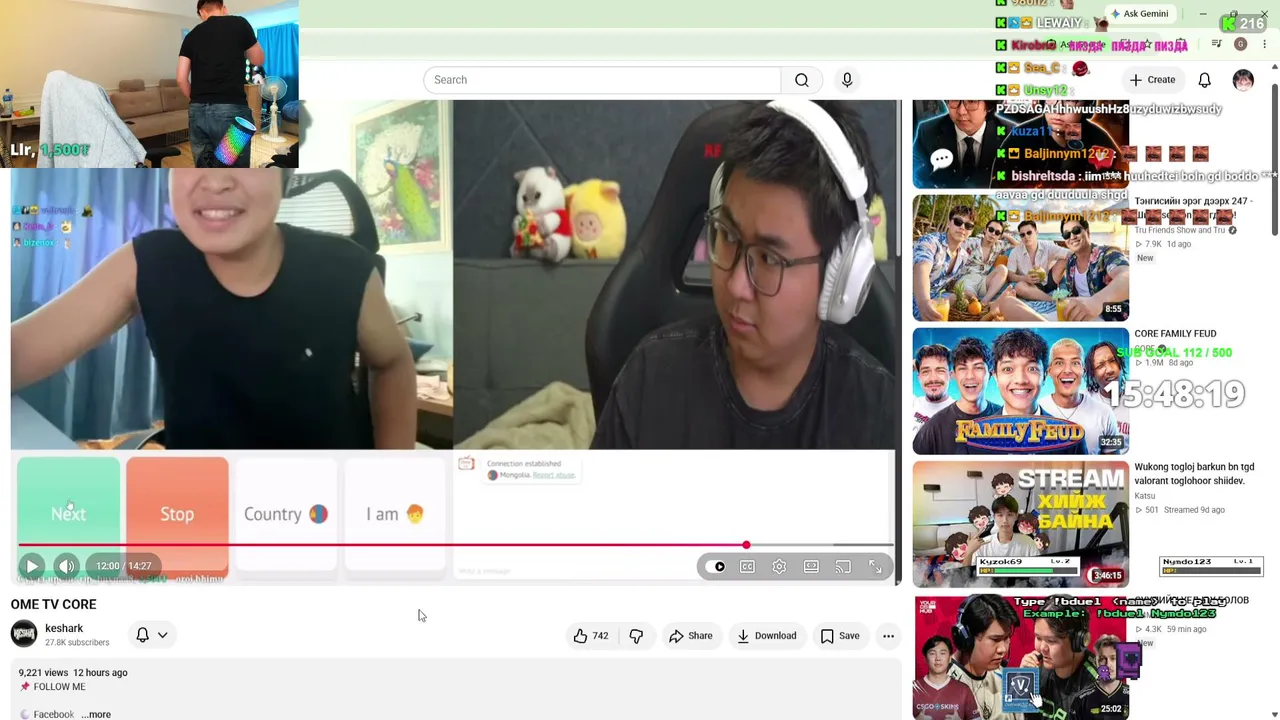Open keshark channel avatar

24,634
